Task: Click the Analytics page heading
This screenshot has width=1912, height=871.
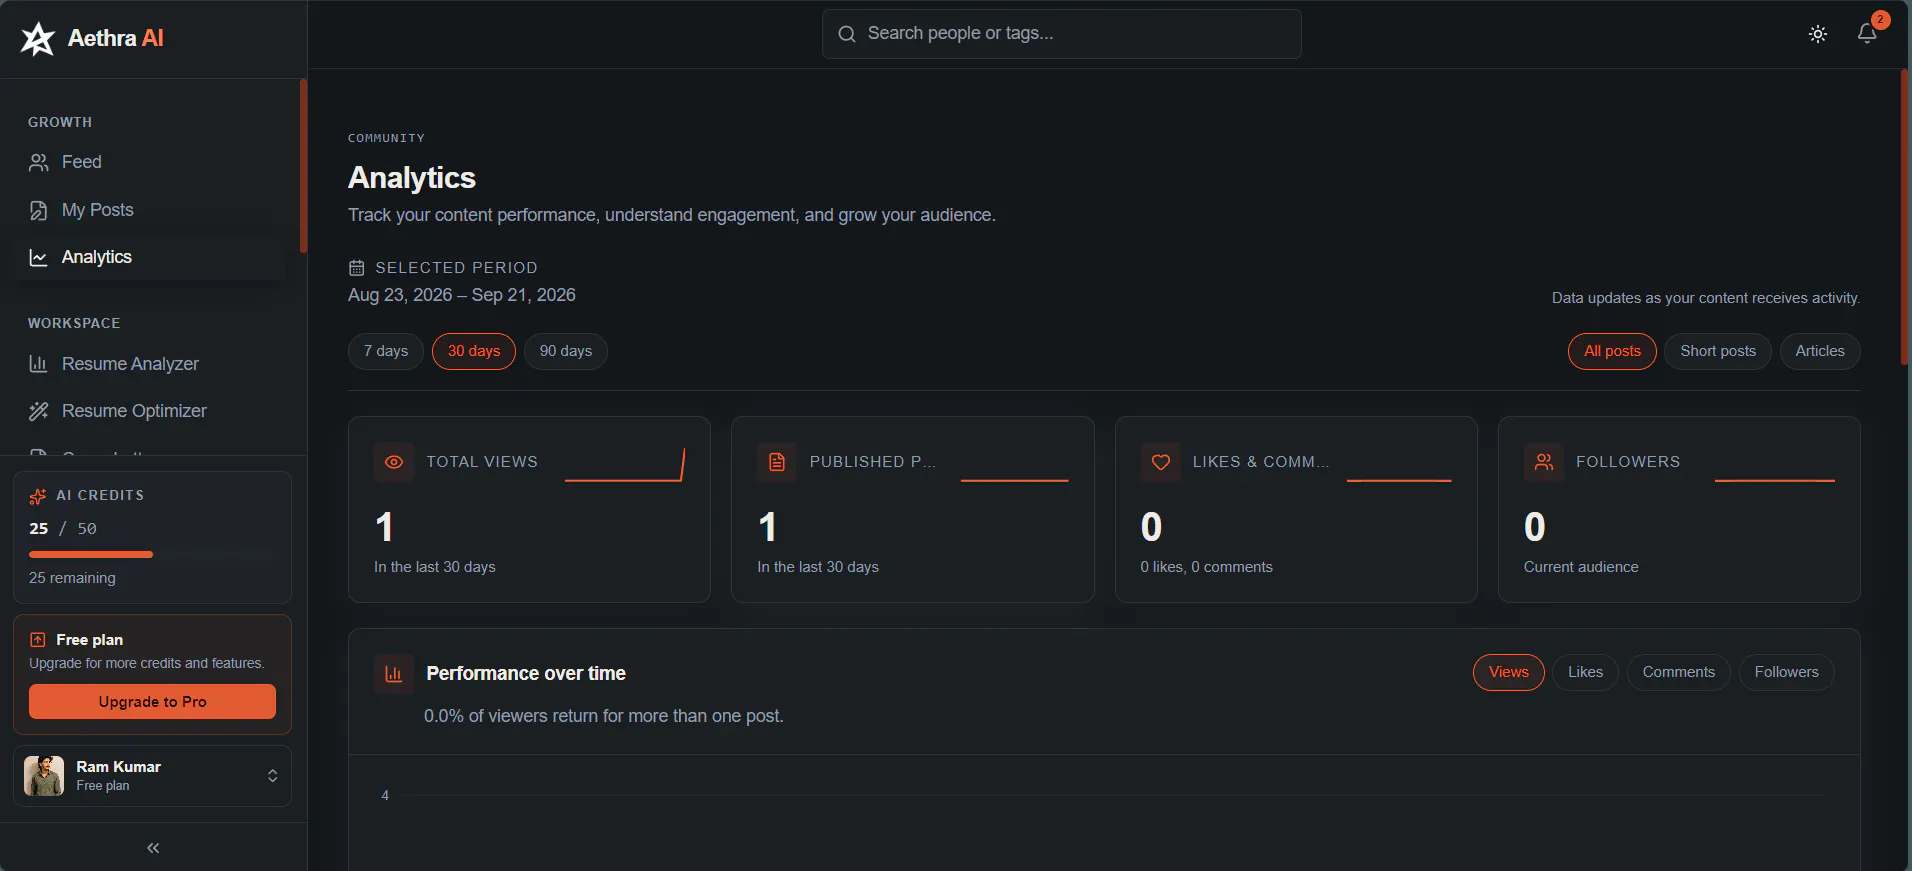Action: 412,178
